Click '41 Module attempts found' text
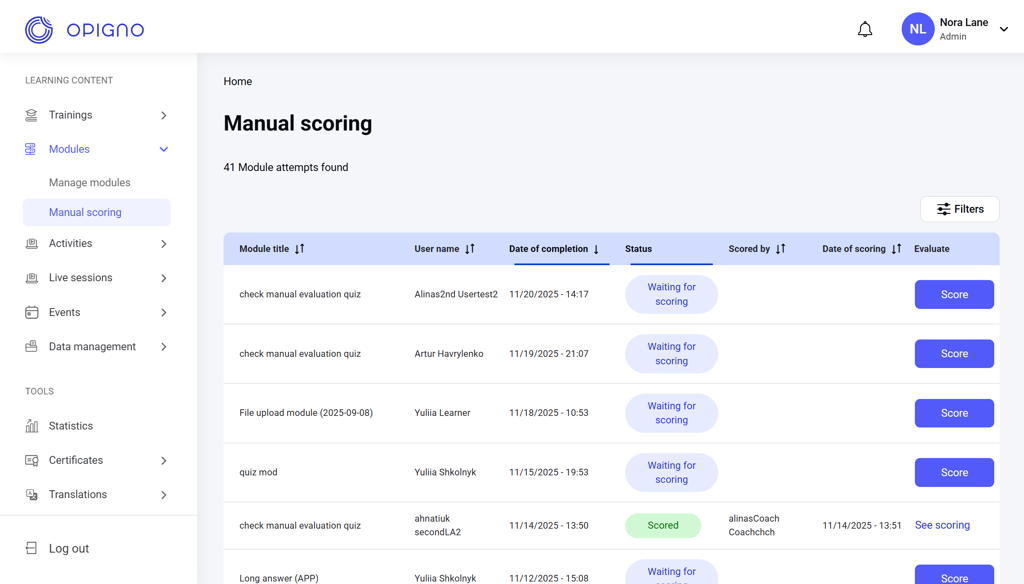Viewport: 1024px width, 584px height. coord(286,167)
